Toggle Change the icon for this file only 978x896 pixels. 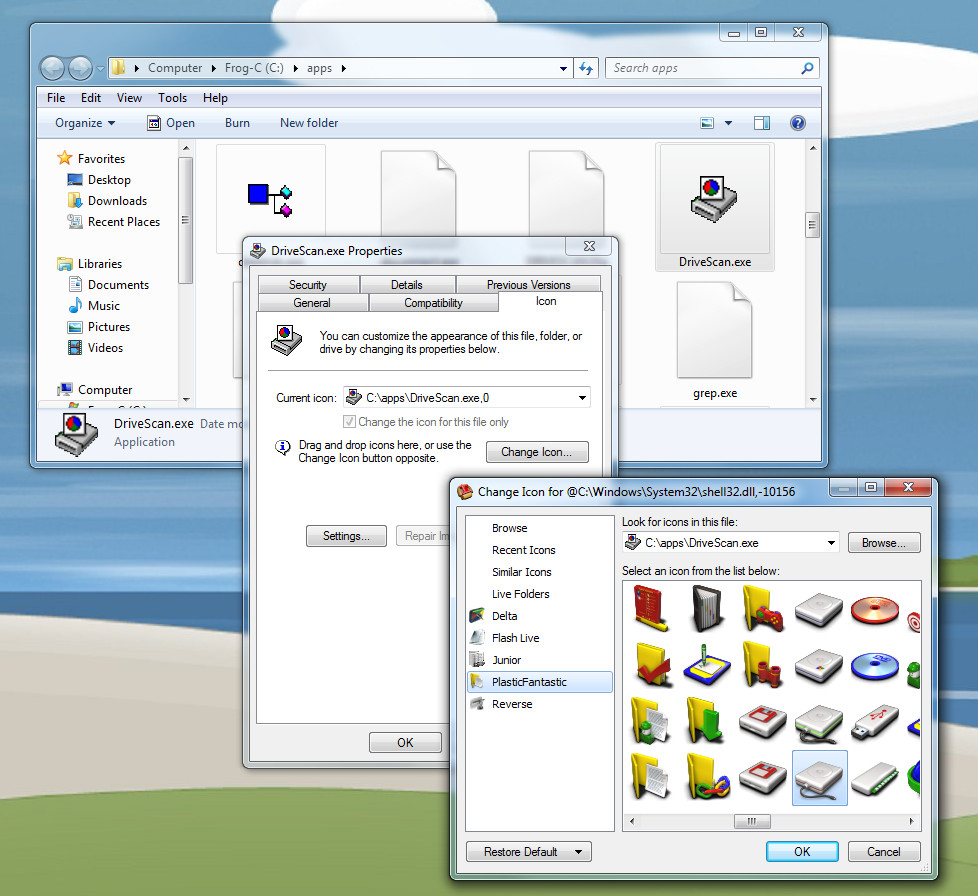pyautogui.click(x=349, y=422)
